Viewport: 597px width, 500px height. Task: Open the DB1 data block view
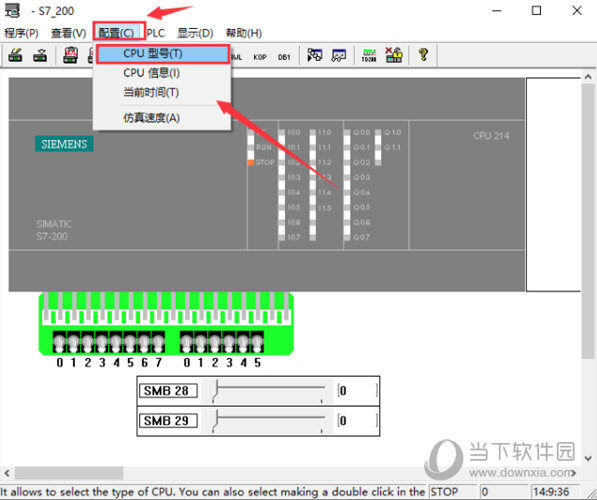point(284,57)
